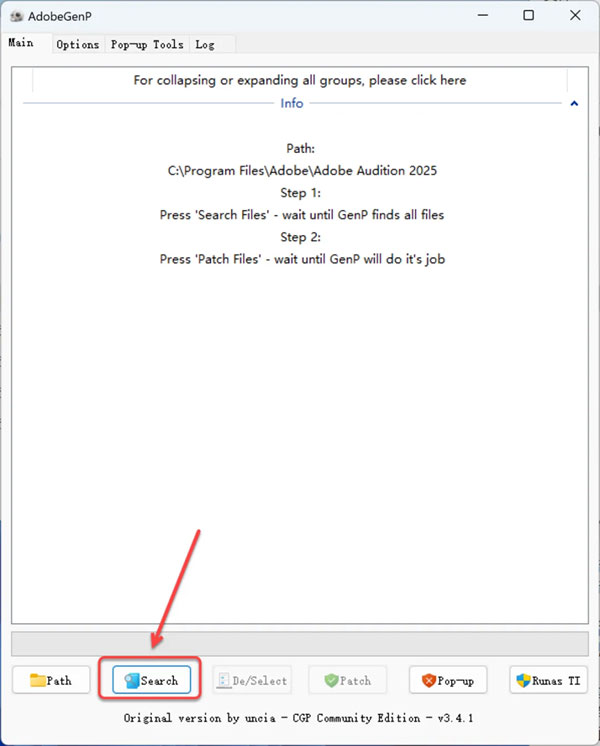This screenshot has width=600, height=746.
Task: Open the Options tab
Action: pos(78,44)
